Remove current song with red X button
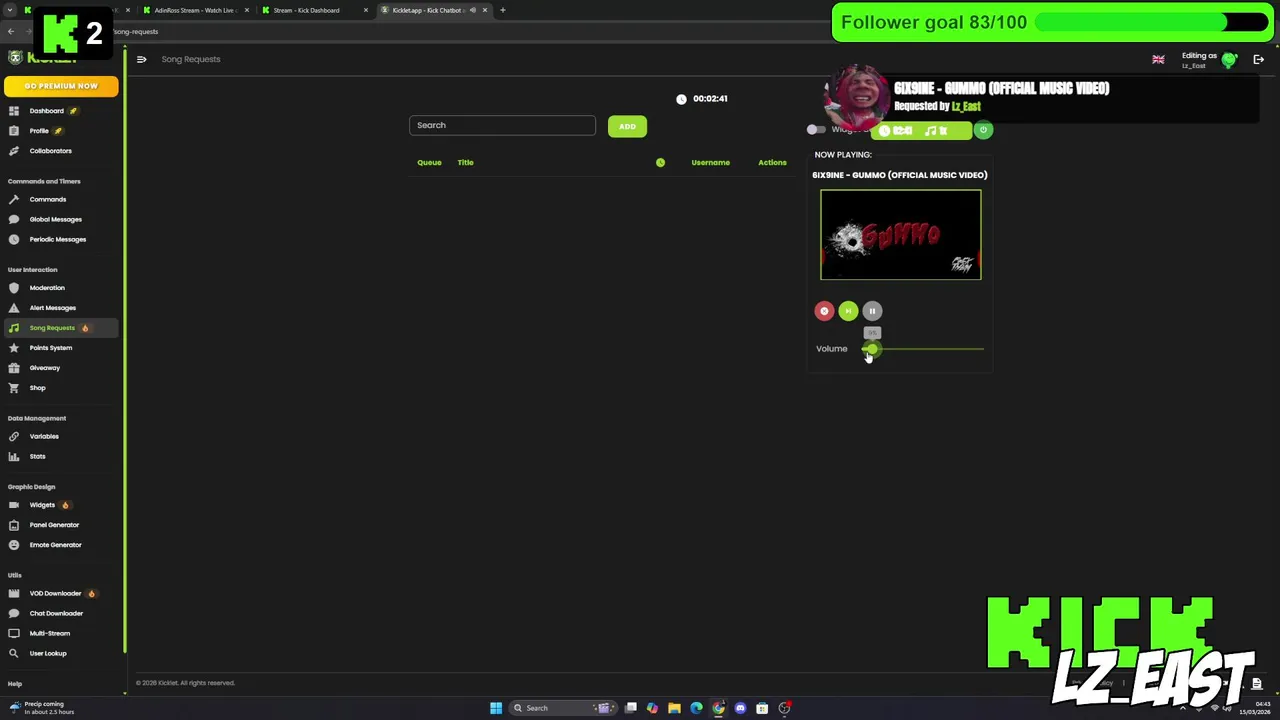1280x720 pixels. pyautogui.click(x=824, y=311)
